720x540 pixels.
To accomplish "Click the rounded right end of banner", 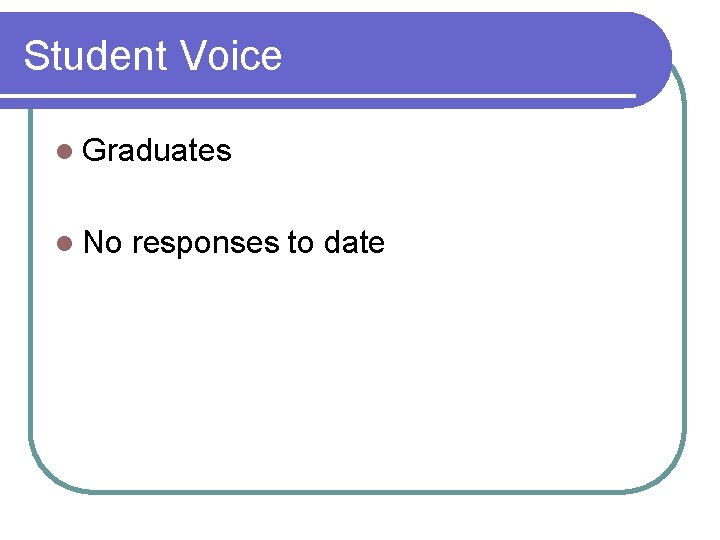I will pyautogui.click(x=650, y=60).
